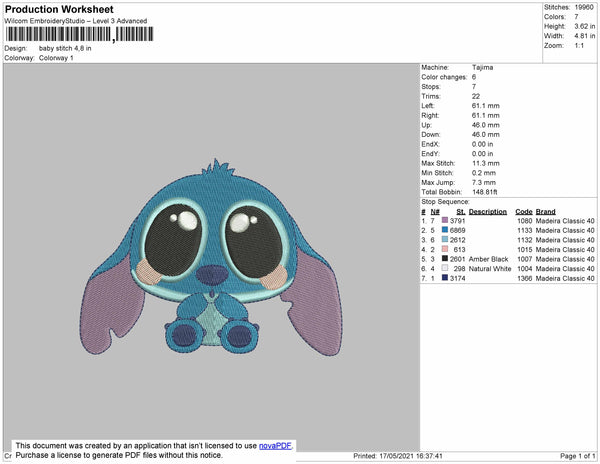Click thread code 1132 in the Code column
600x464 pixels.
point(525,240)
